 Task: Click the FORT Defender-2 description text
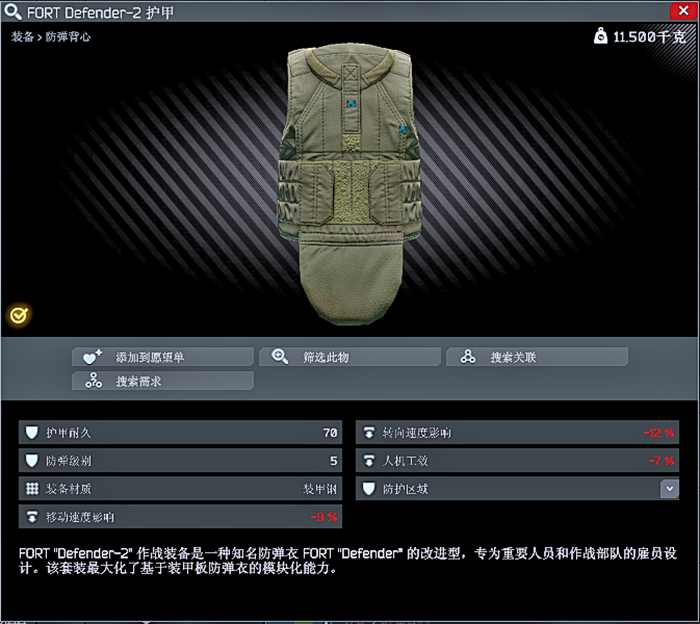tap(348, 561)
